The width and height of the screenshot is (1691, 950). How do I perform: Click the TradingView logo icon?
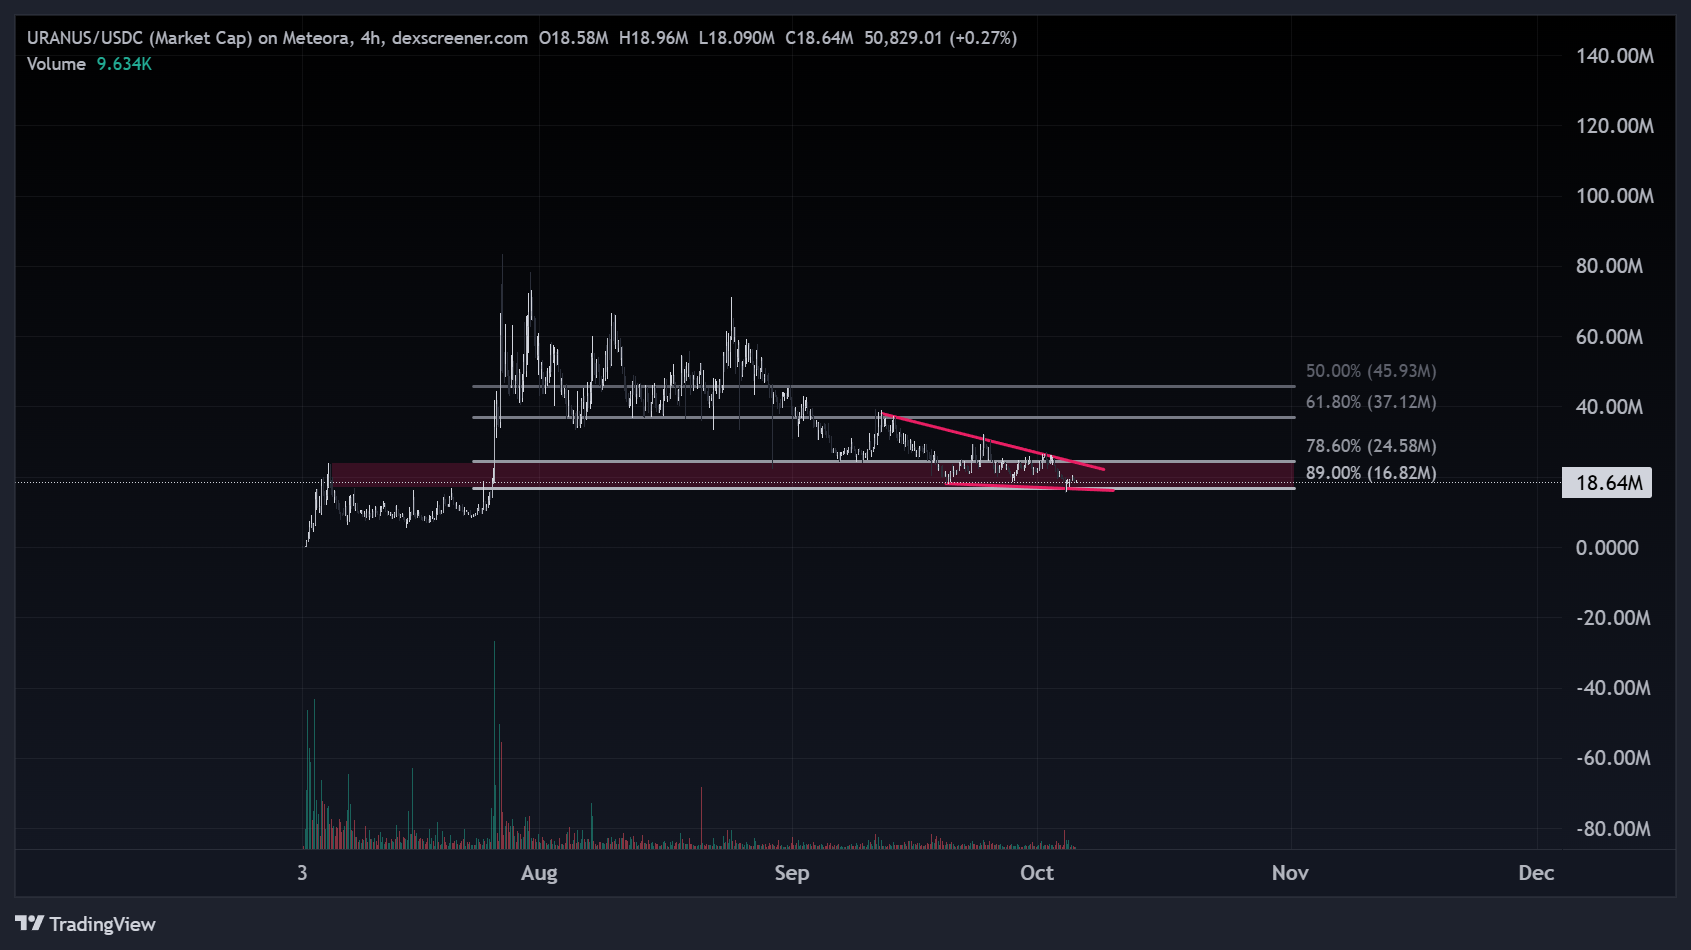click(x=29, y=923)
